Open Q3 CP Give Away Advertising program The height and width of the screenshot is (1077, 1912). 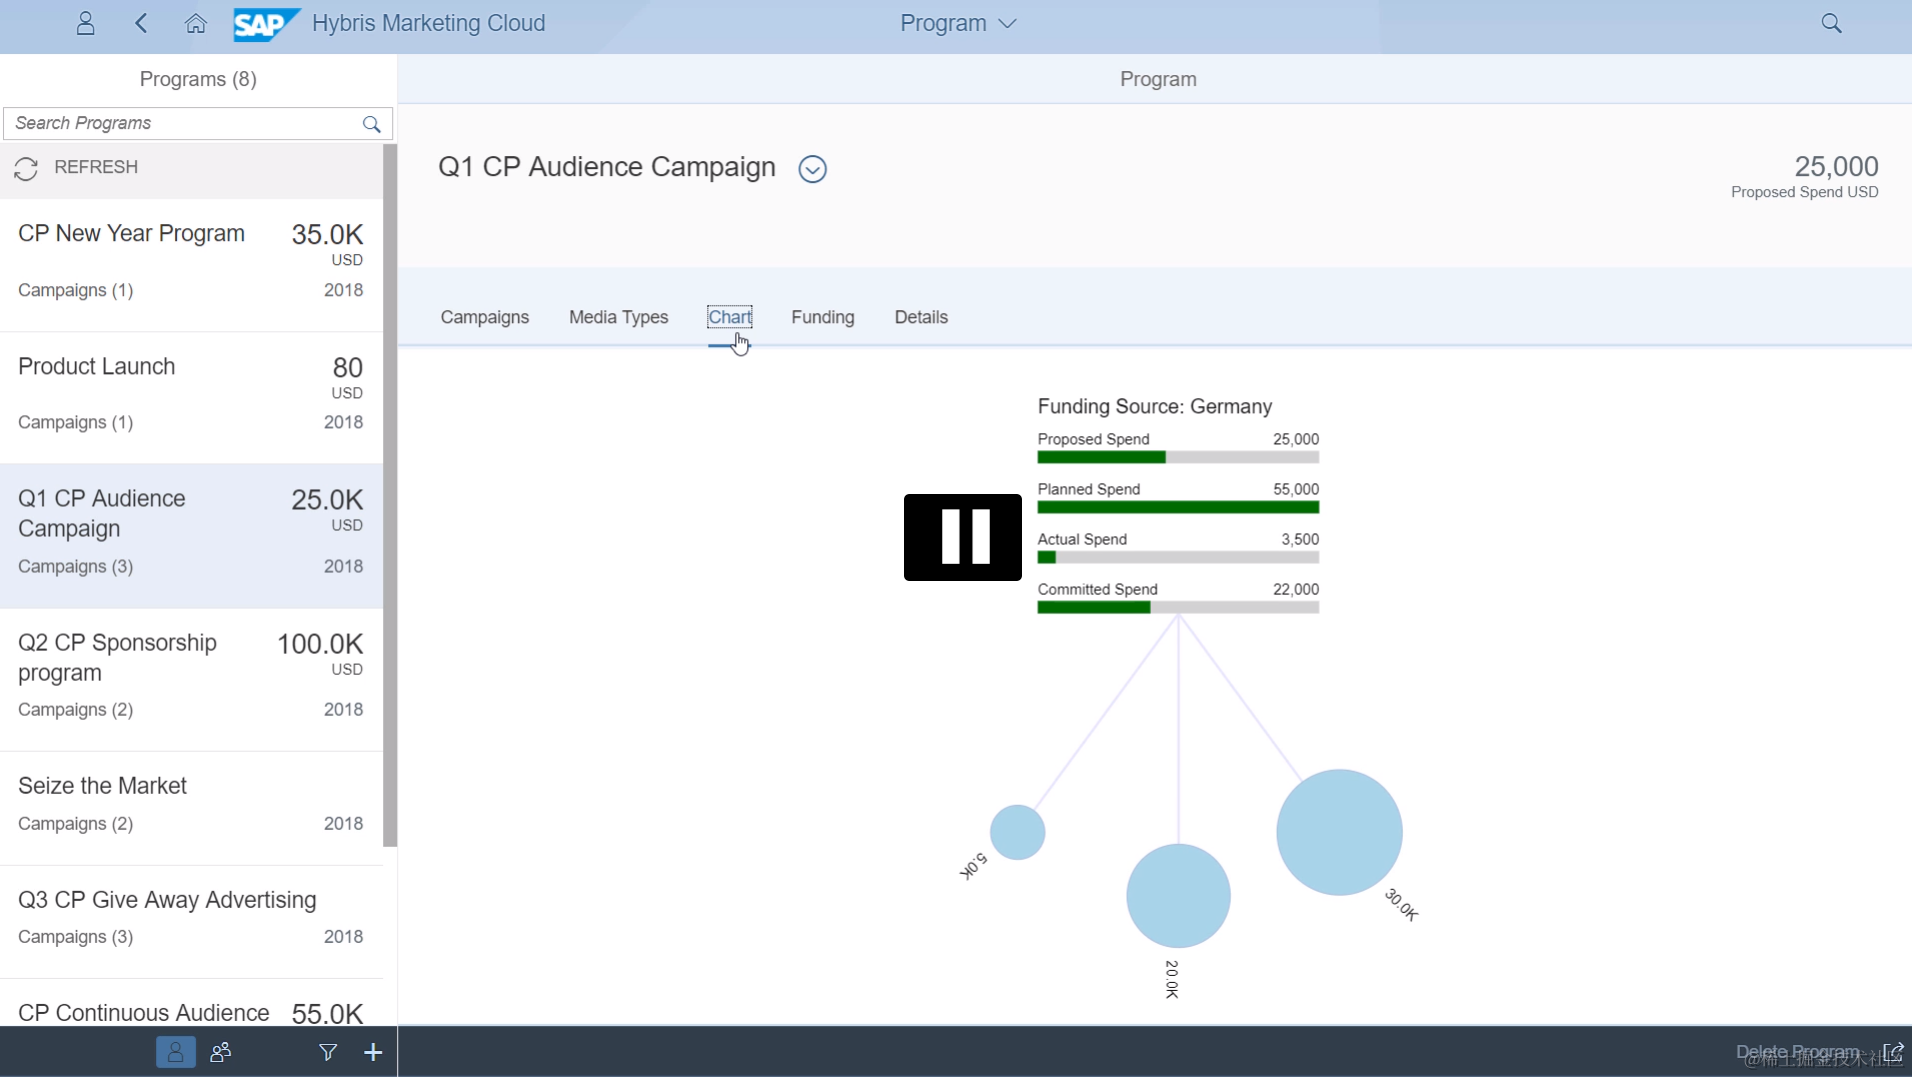point(191,921)
